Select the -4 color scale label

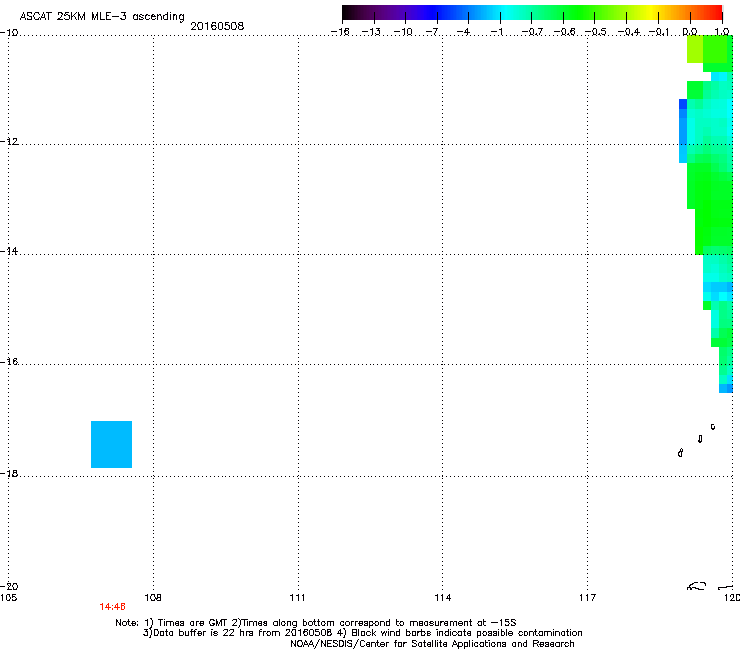pyautogui.click(x=463, y=32)
